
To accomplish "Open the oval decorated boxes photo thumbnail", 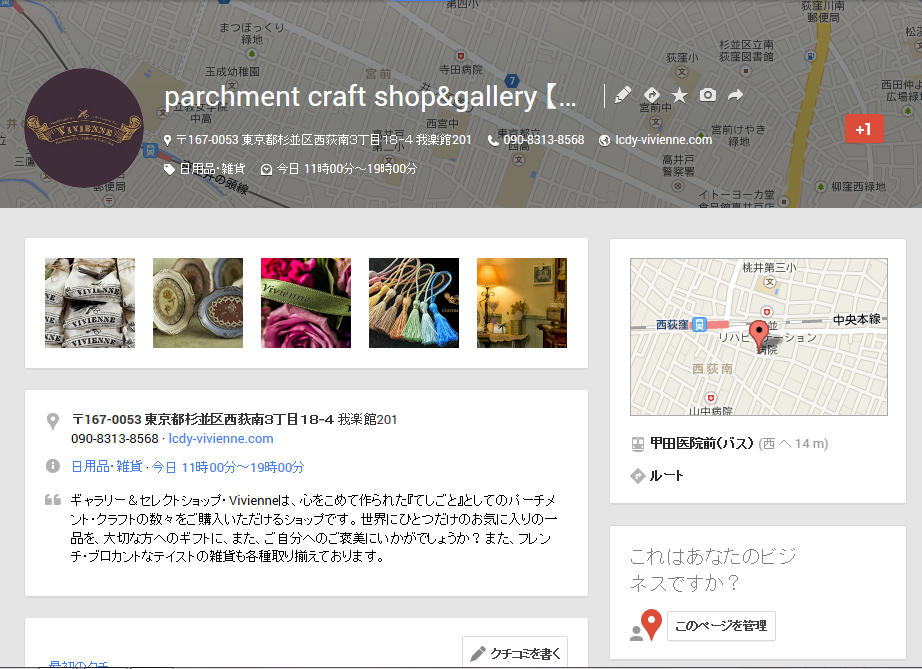I will [198, 303].
